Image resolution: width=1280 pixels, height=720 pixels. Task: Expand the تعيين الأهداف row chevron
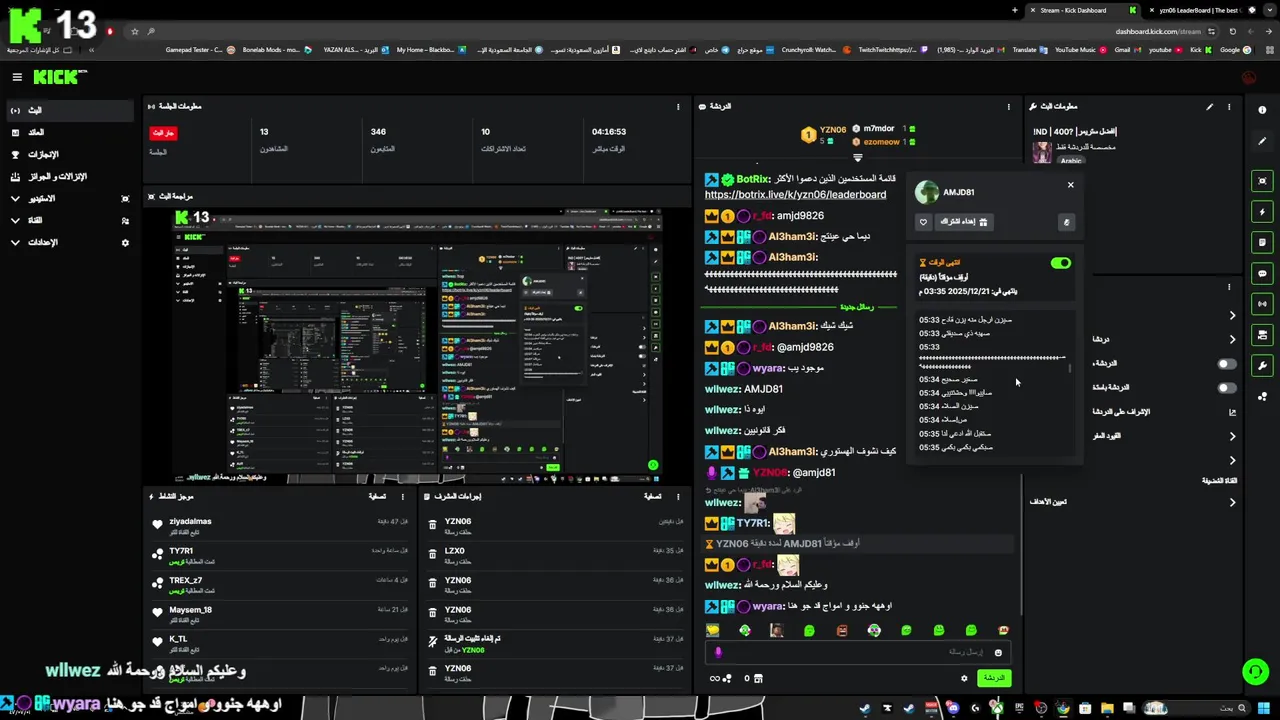pos(1232,502)
